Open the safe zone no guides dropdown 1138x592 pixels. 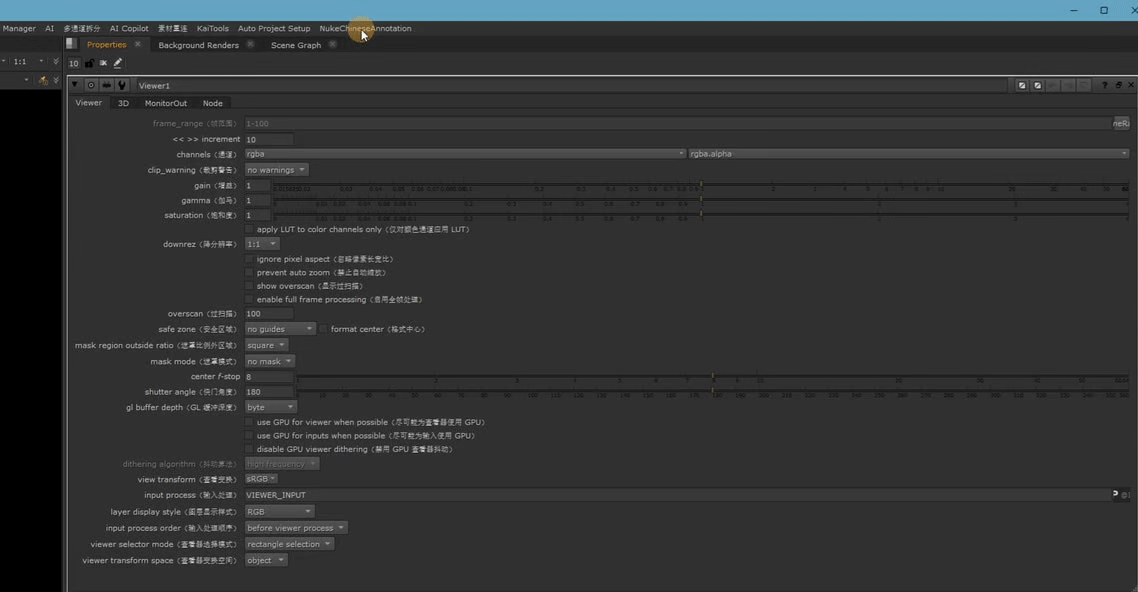point(279,329)
